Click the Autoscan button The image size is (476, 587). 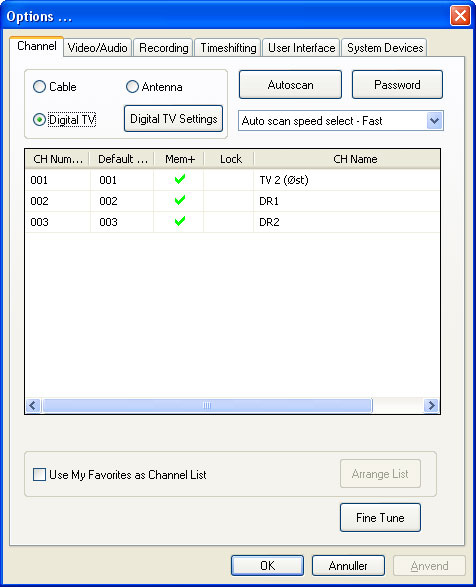click(x=290, y=85)
